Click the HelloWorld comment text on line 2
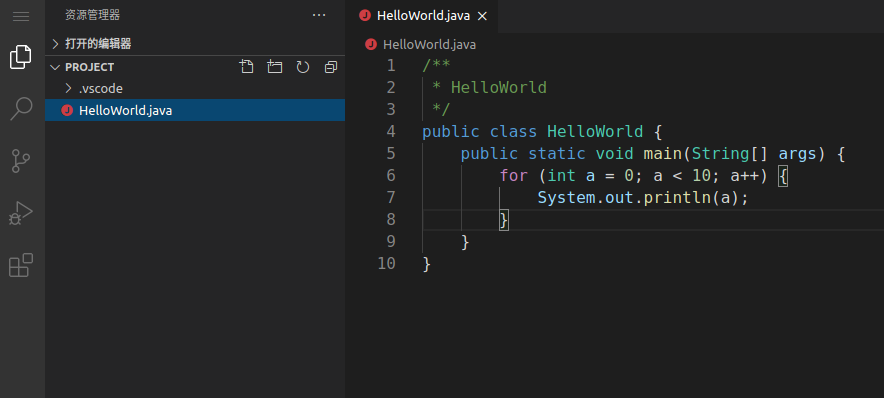 pos(499,87)
